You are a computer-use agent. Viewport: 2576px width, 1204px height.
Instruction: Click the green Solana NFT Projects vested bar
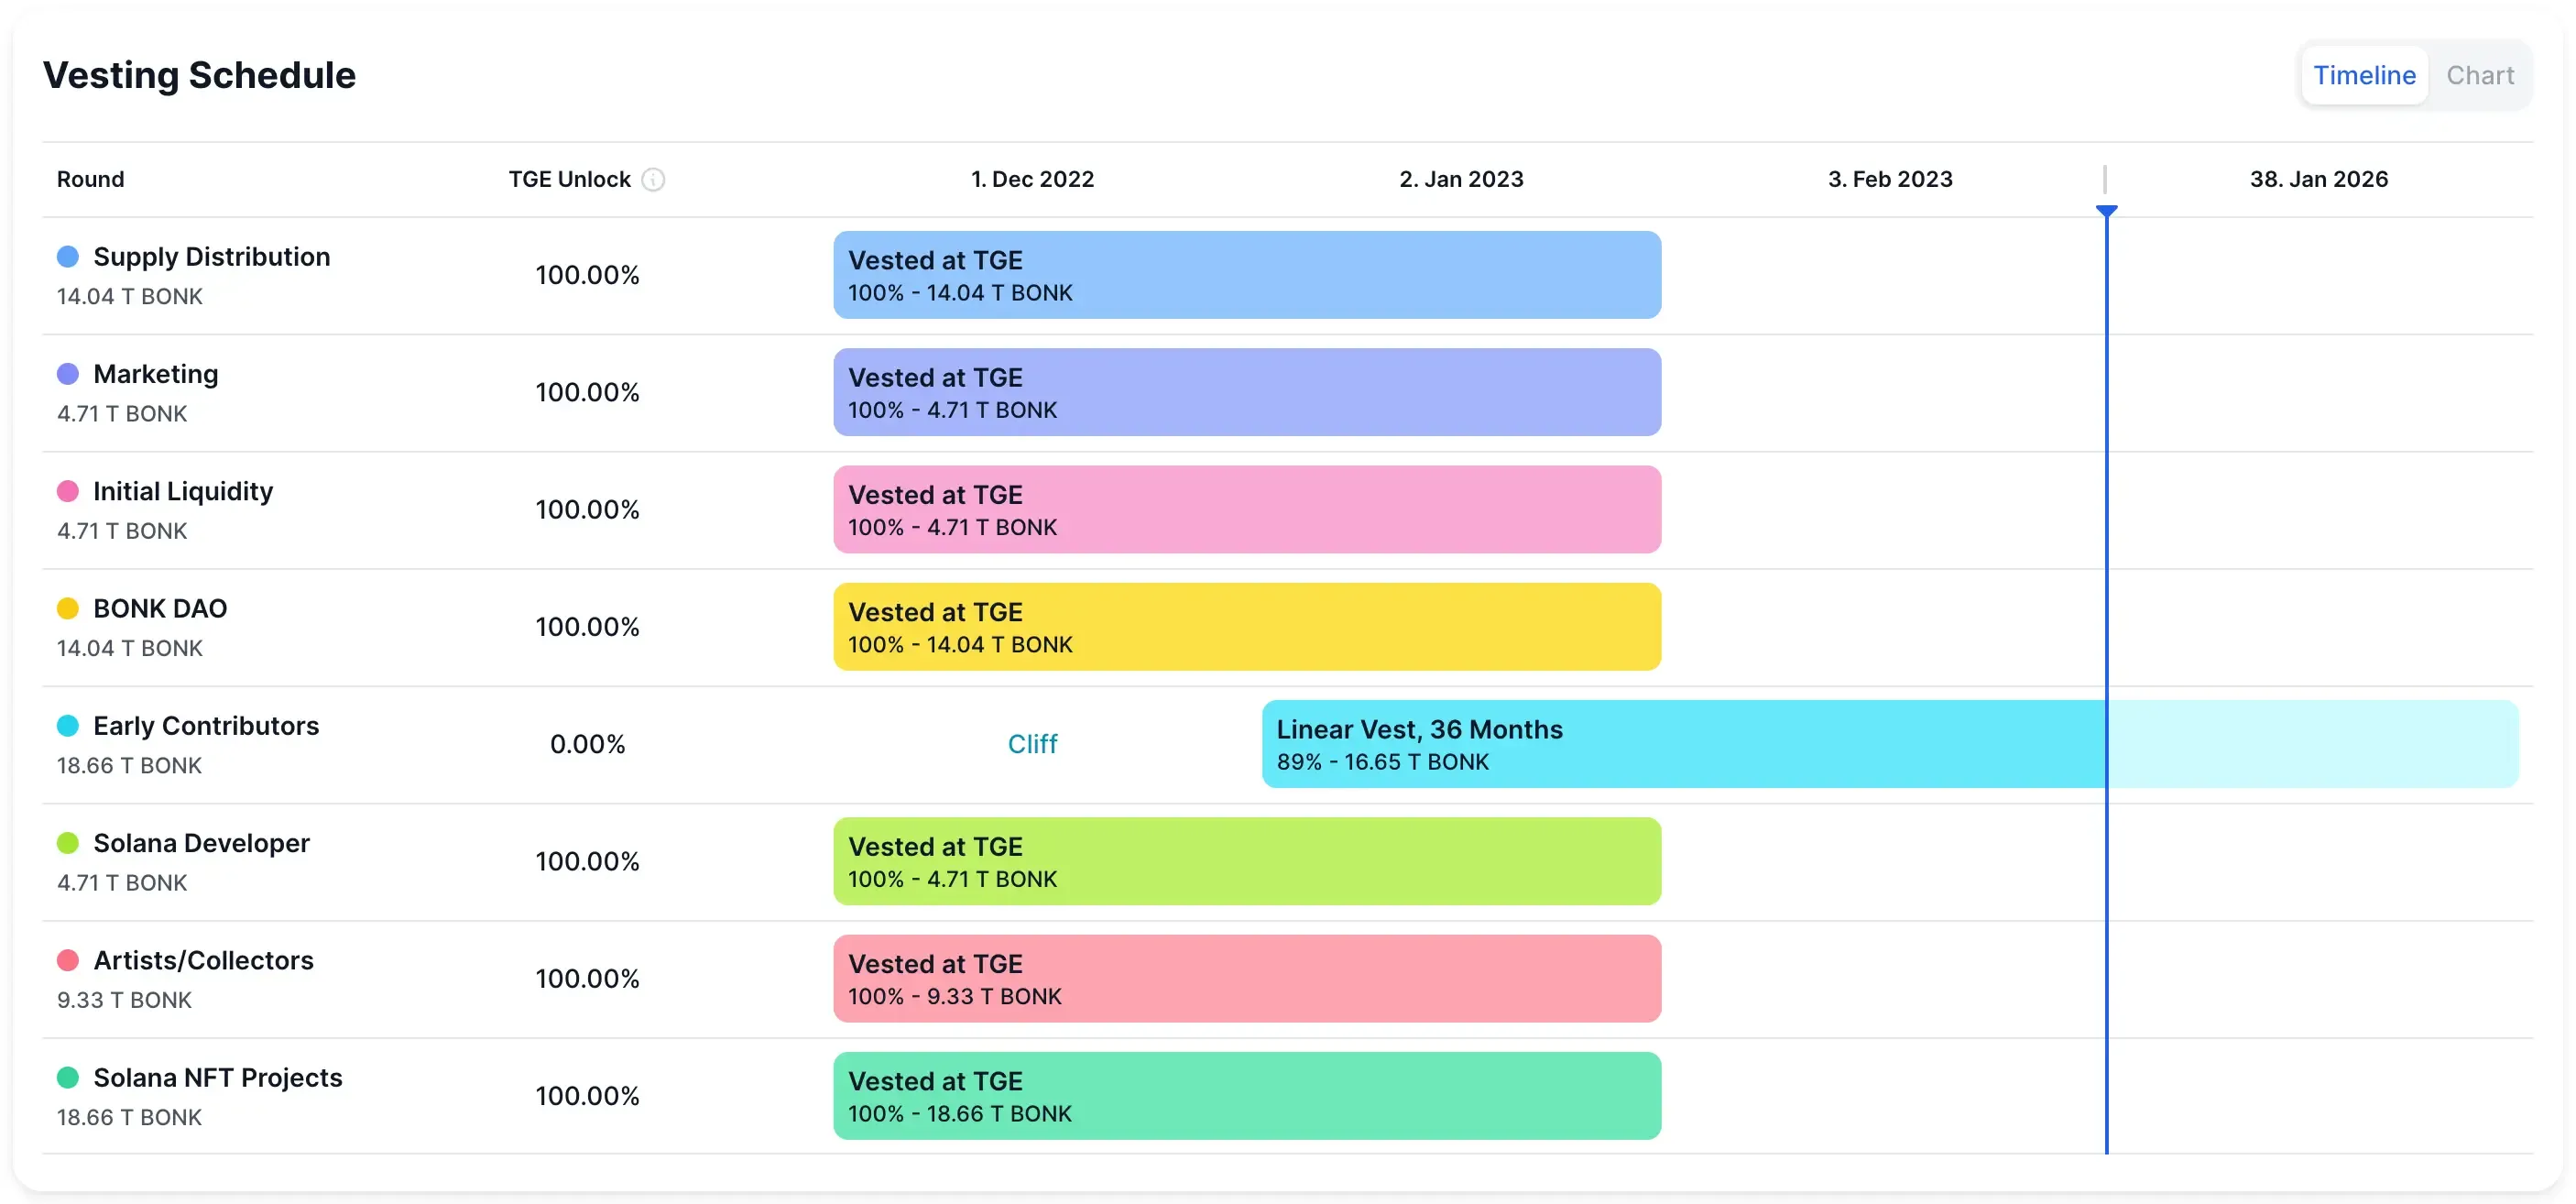click(x=1247, y=1095)
